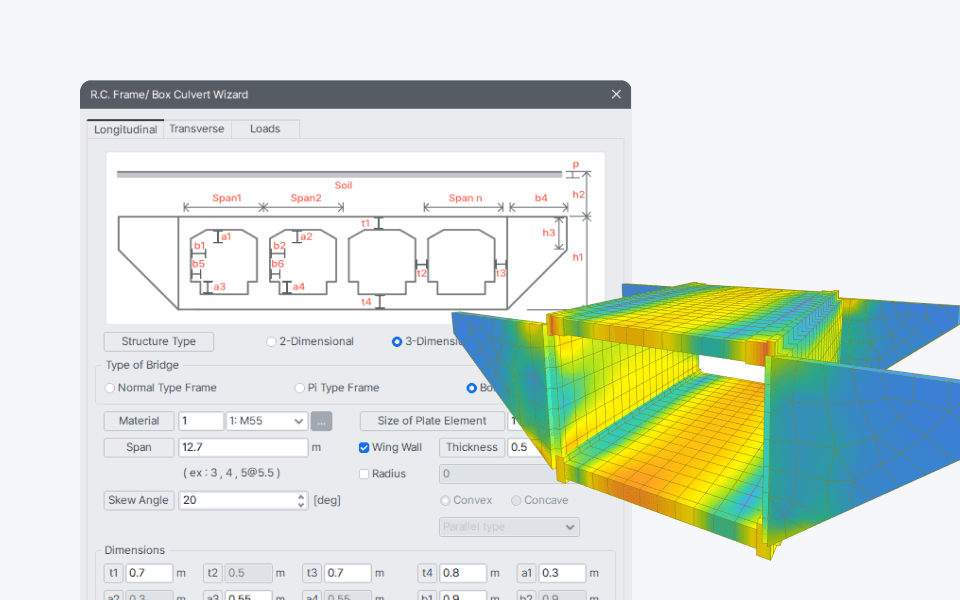Close the Box Culvert Wizard dialog
The height and width of the screenshot is (600, 960).
[x=616, y=95]
